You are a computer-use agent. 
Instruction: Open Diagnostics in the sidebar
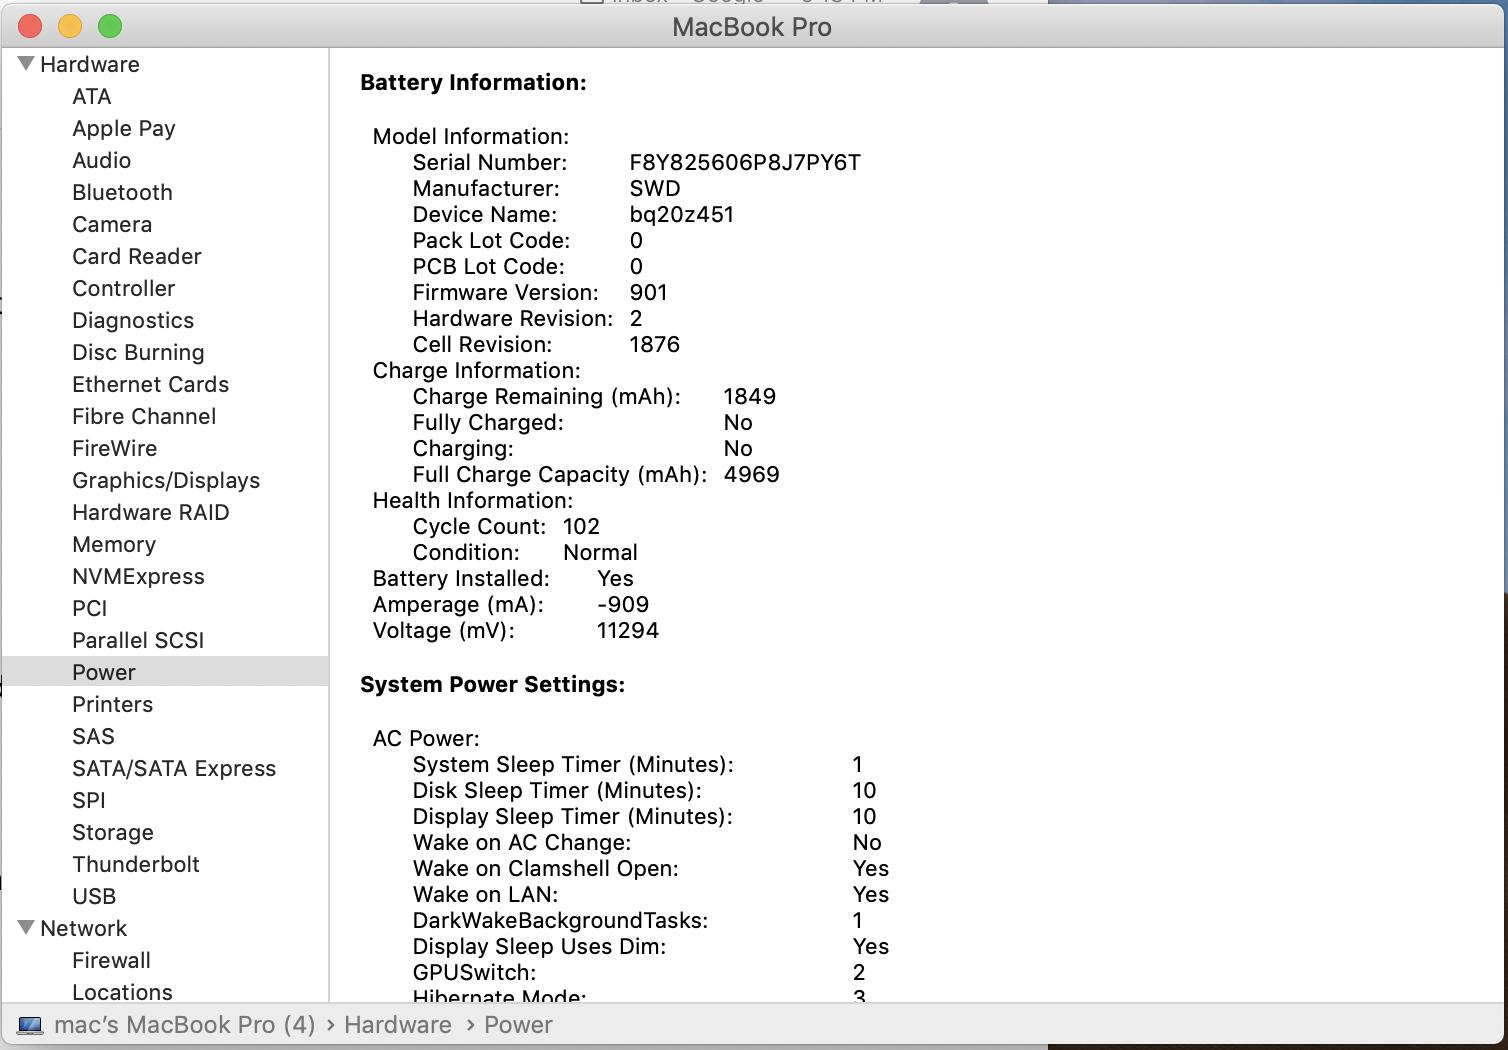pyautogui.click(x=133, y=320)
